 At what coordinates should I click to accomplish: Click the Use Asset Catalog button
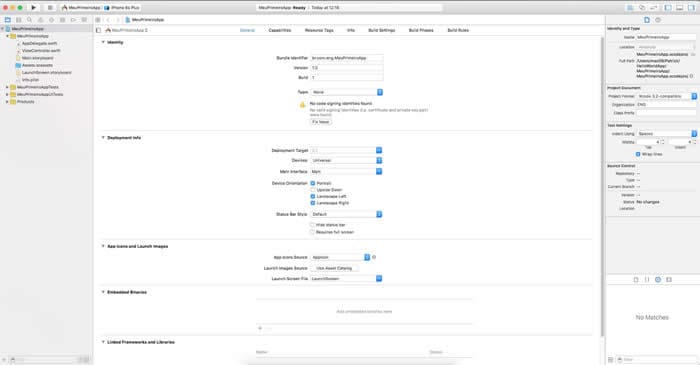click(x=334, y=268)
